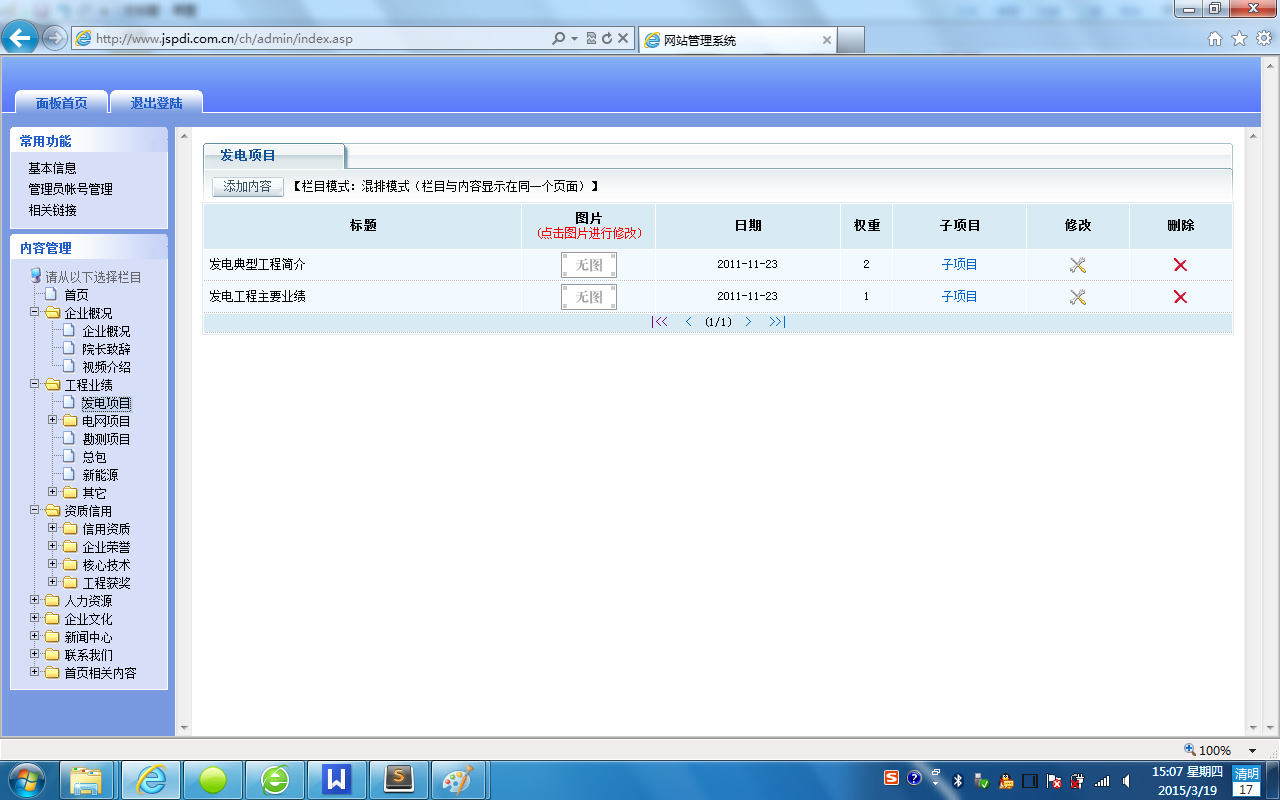Open the address bar search dropdown arrow
Viewport: 1280px width, 800px height.
tap(574, 39)
